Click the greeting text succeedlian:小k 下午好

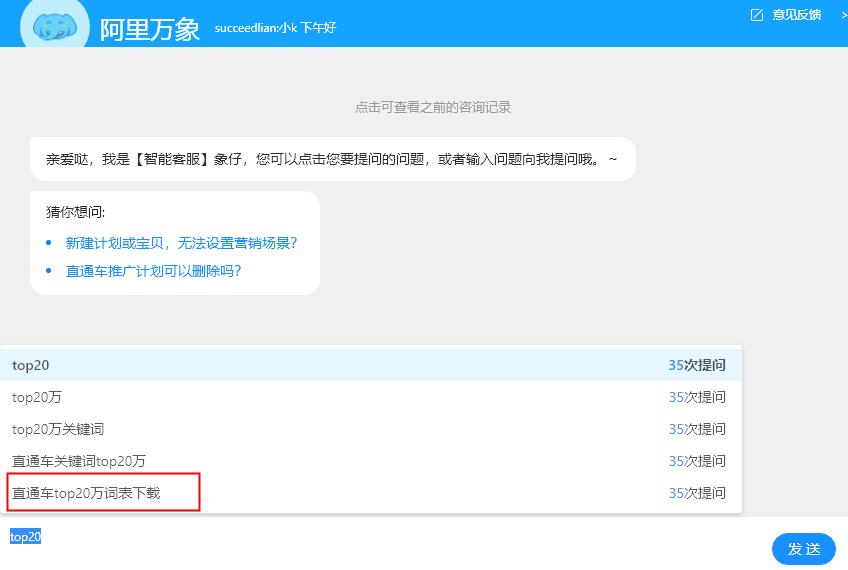(x=275, y=28)
